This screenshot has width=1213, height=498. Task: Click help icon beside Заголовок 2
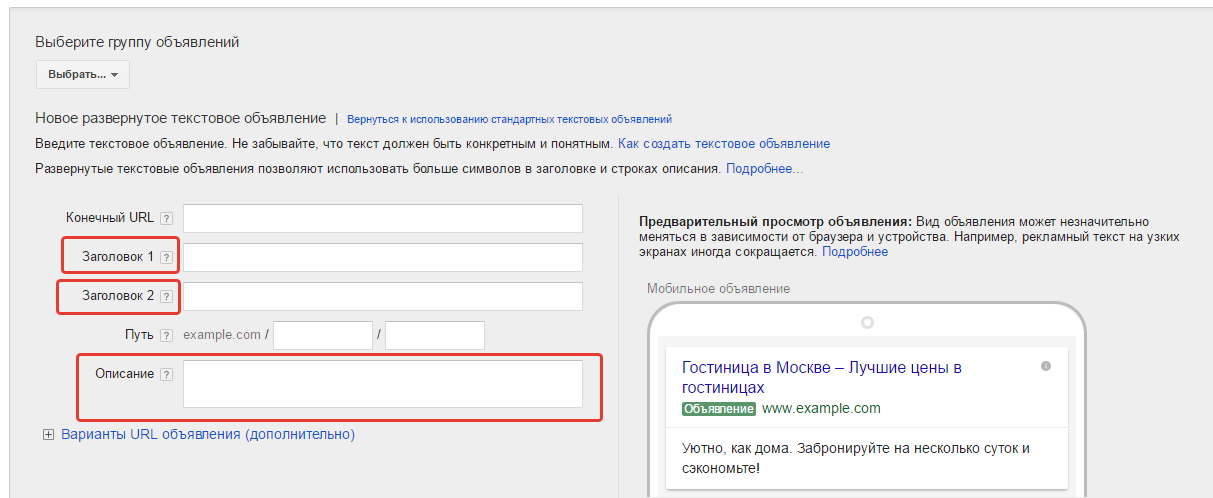pyautogui.click(x=167, y=296)
